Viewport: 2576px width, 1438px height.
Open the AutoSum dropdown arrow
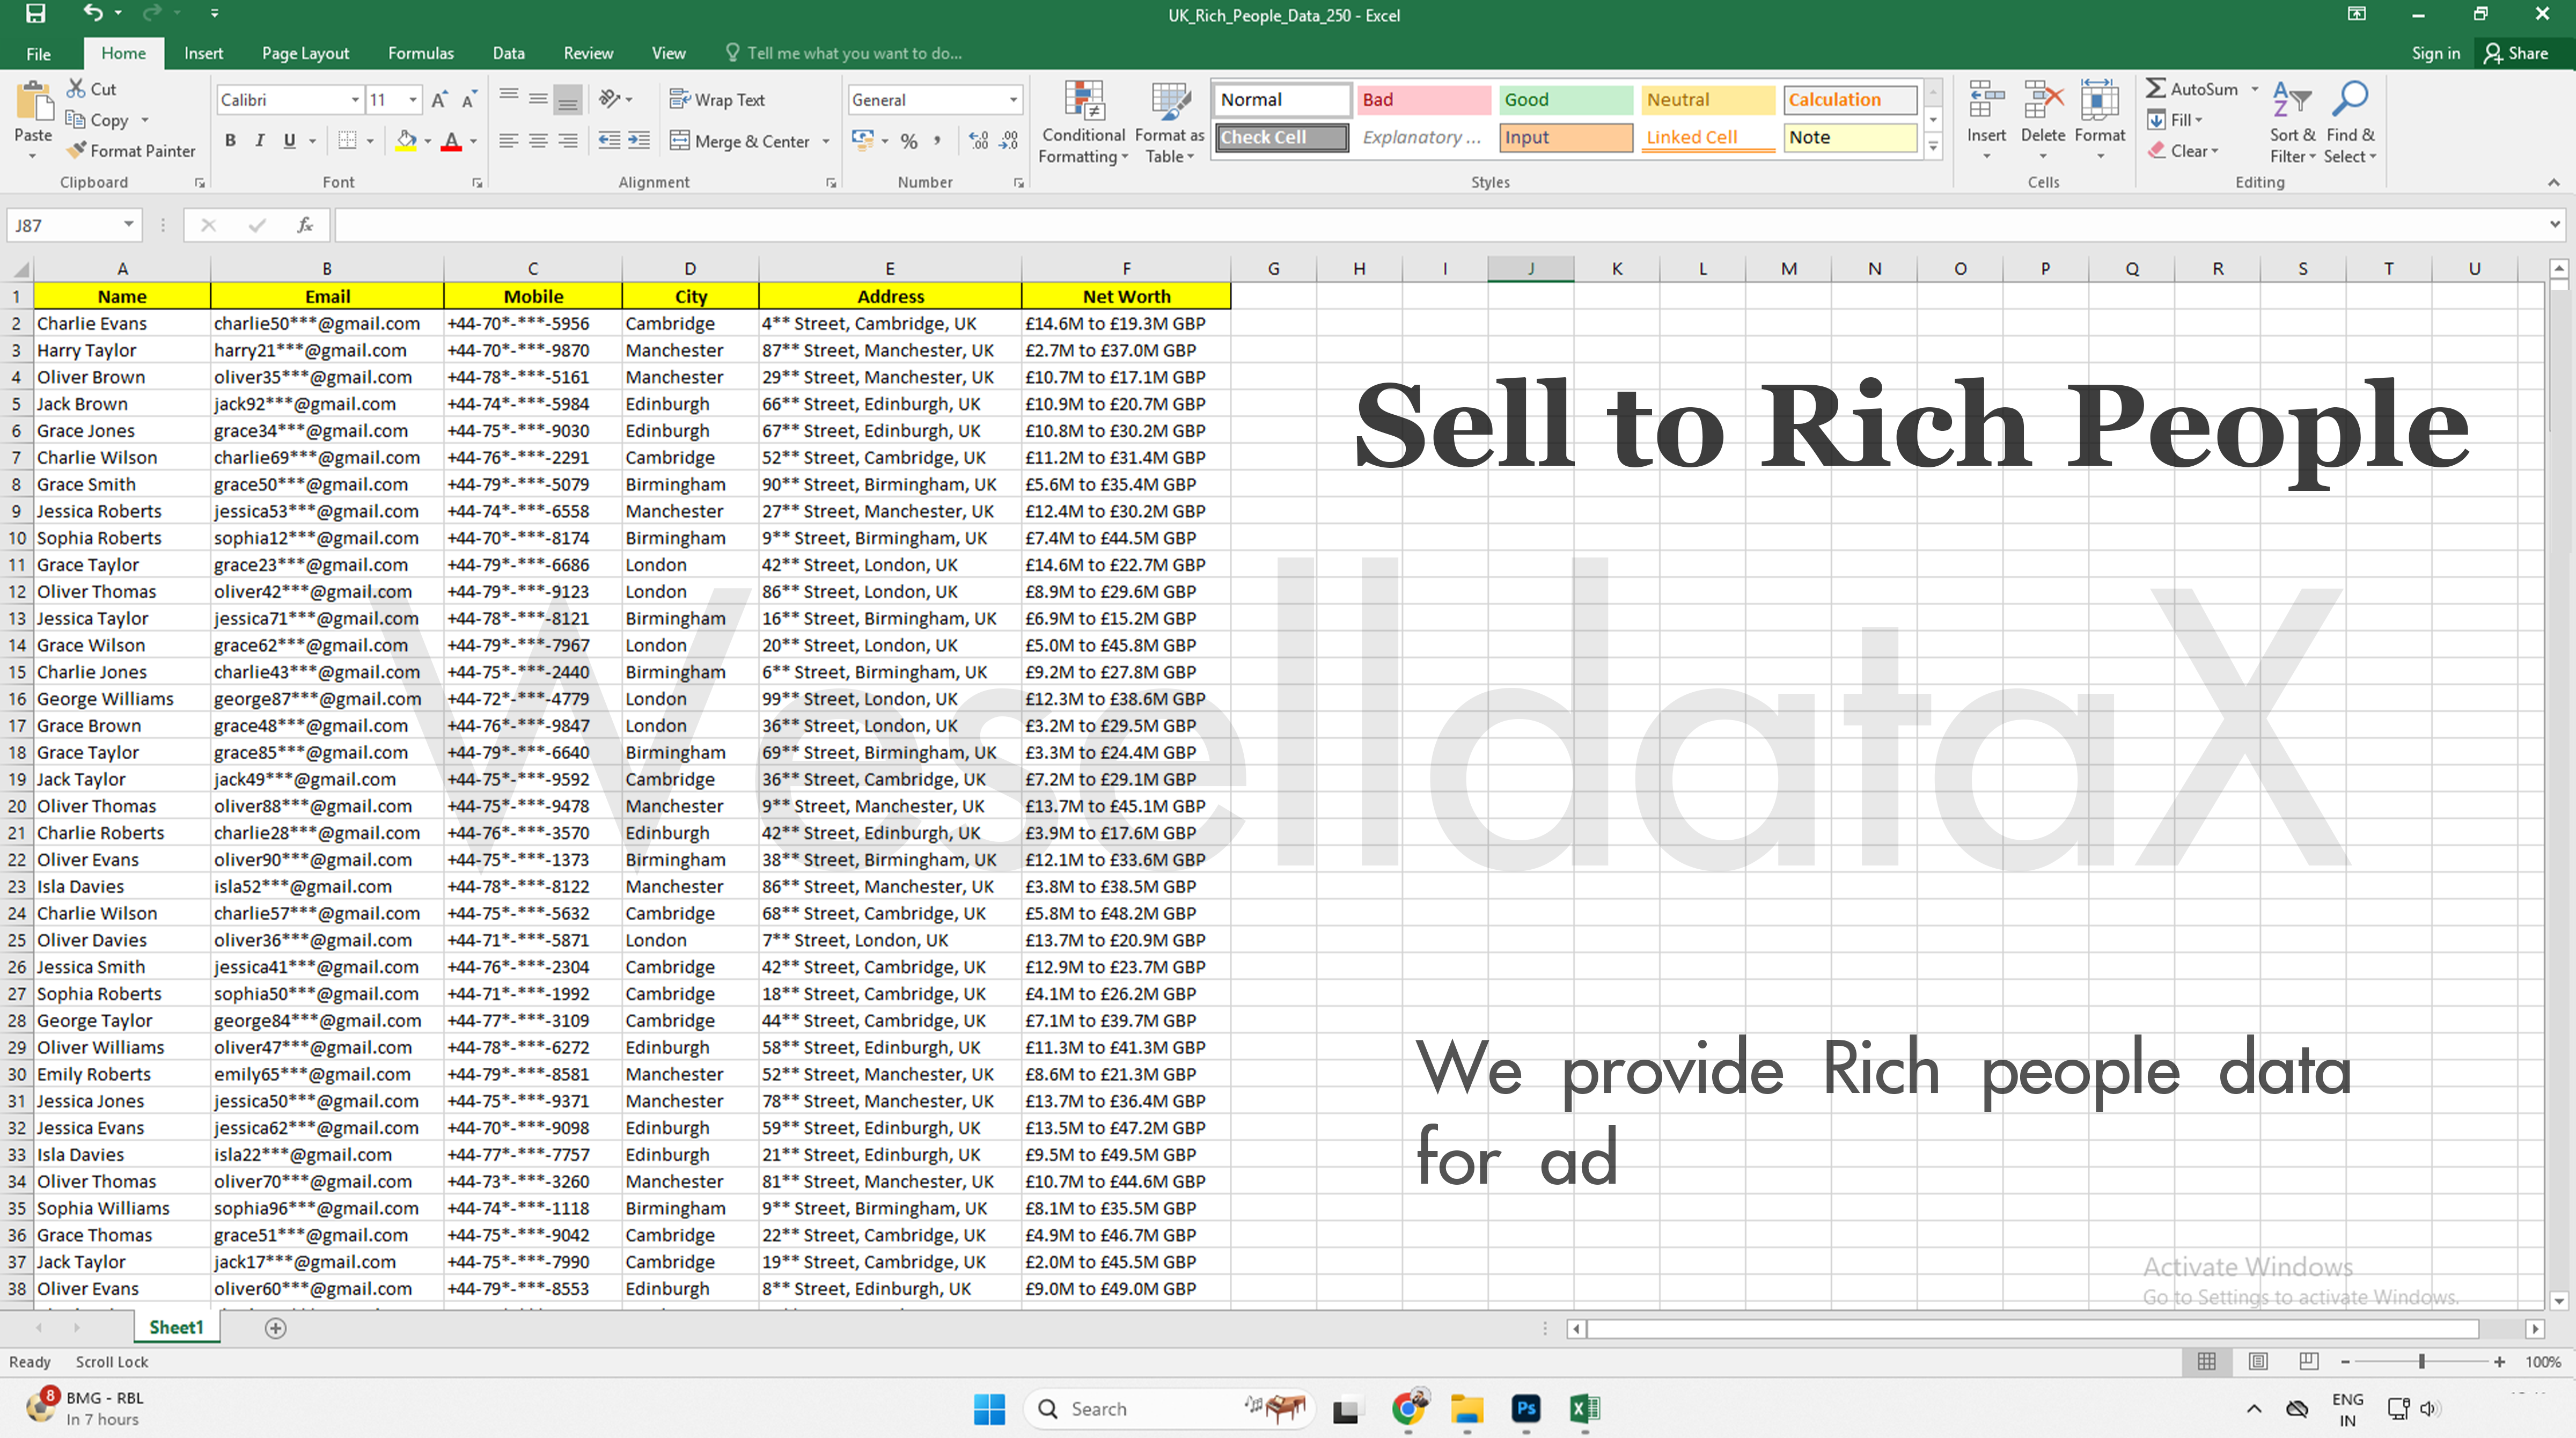tap(2255, 89)
